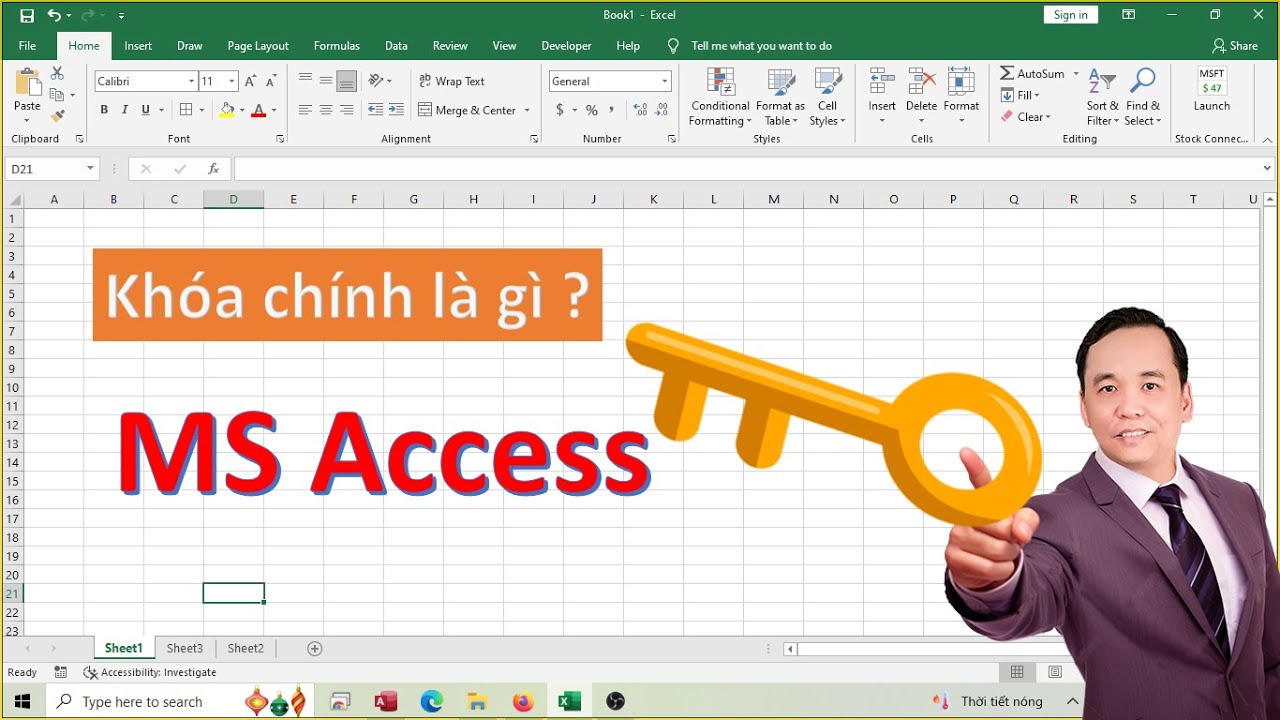Click Sort & Filter icon

tap(1102, 82)
